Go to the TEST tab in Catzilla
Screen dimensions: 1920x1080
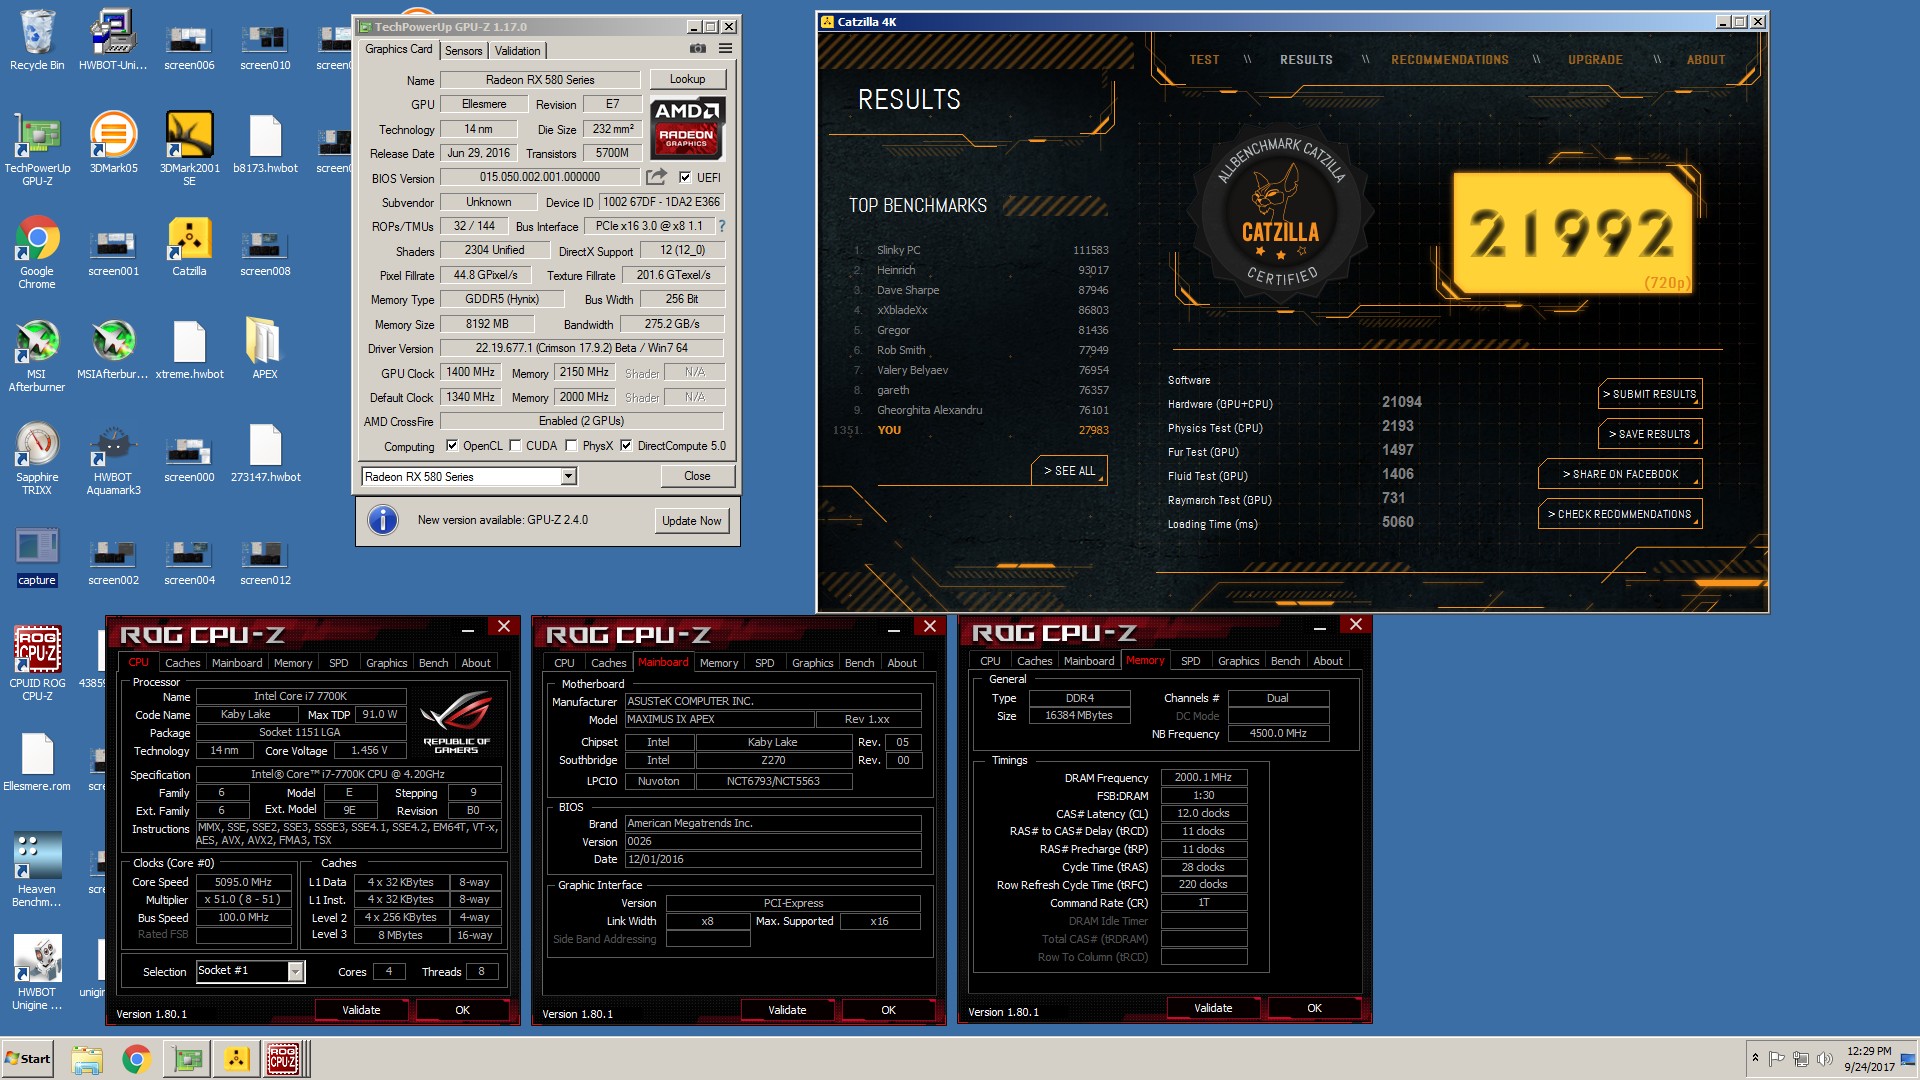pos(1204,60)
